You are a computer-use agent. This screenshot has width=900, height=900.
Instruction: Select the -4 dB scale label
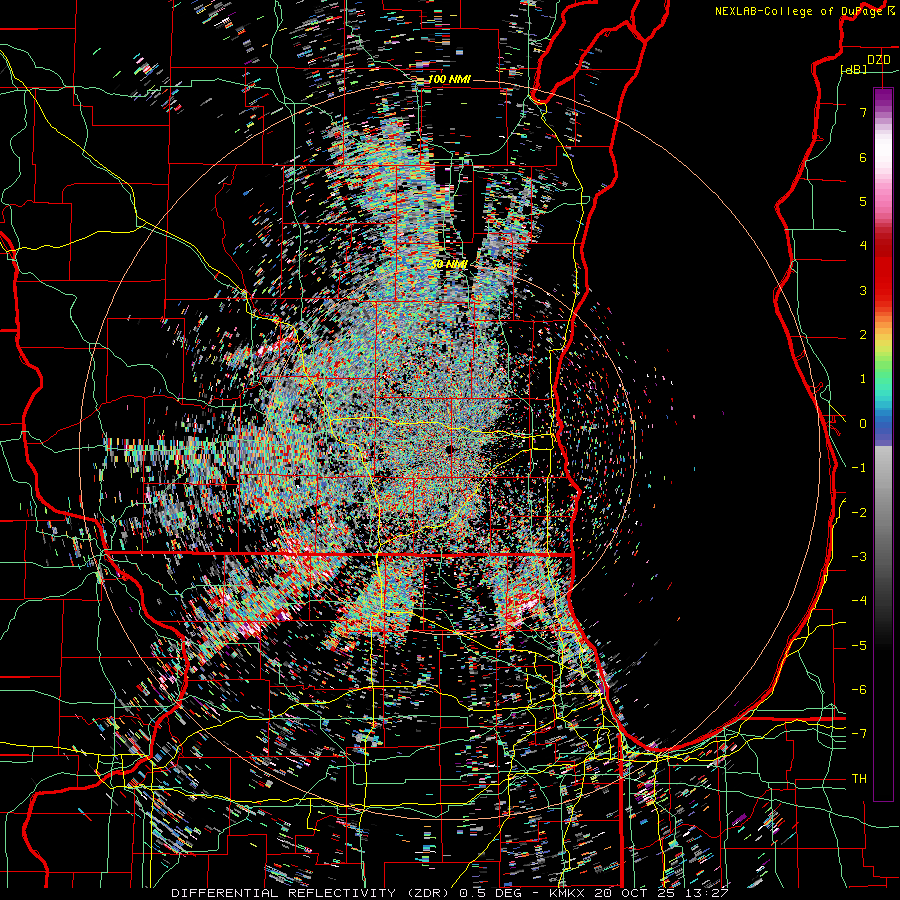tap(859, 601)
